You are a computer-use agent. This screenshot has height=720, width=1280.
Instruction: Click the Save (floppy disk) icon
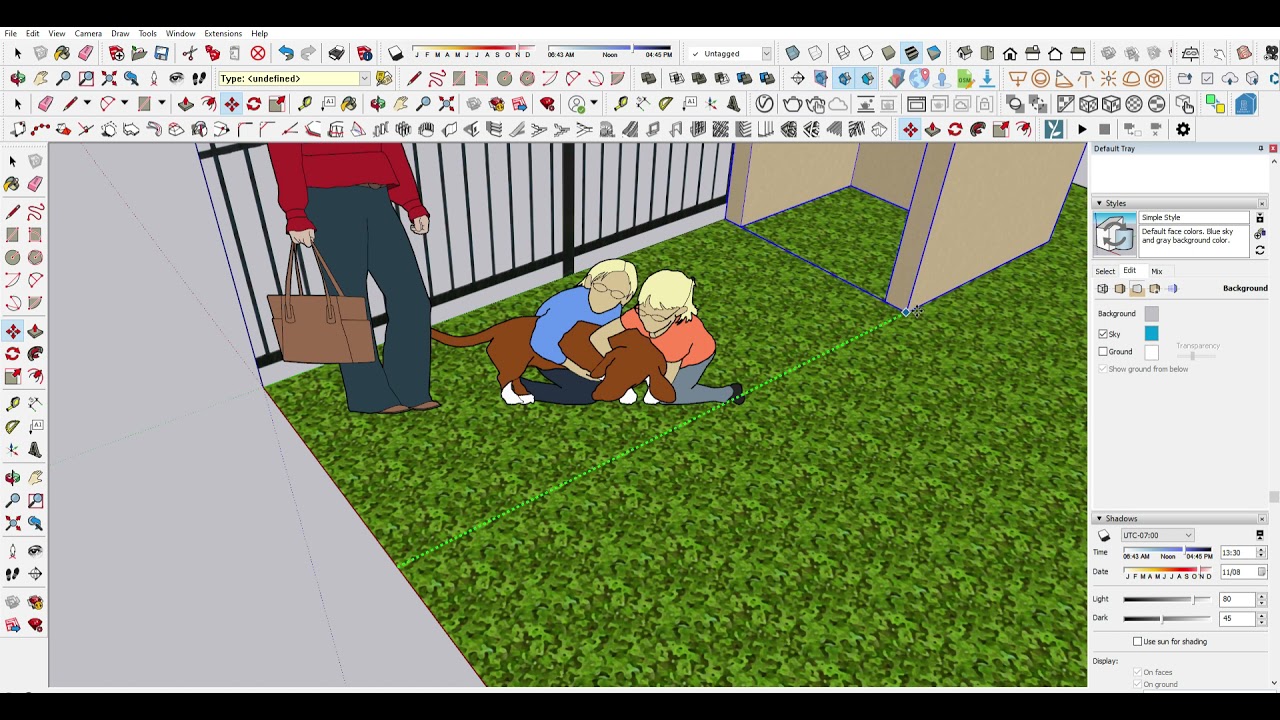point(161,53)
